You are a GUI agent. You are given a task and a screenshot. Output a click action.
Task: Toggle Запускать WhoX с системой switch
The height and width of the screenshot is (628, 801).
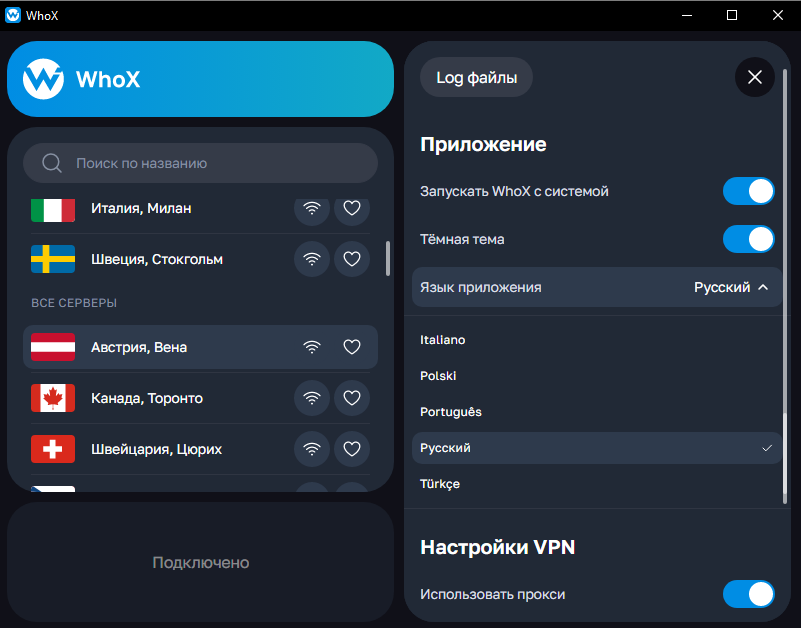[x=748, y=191]
